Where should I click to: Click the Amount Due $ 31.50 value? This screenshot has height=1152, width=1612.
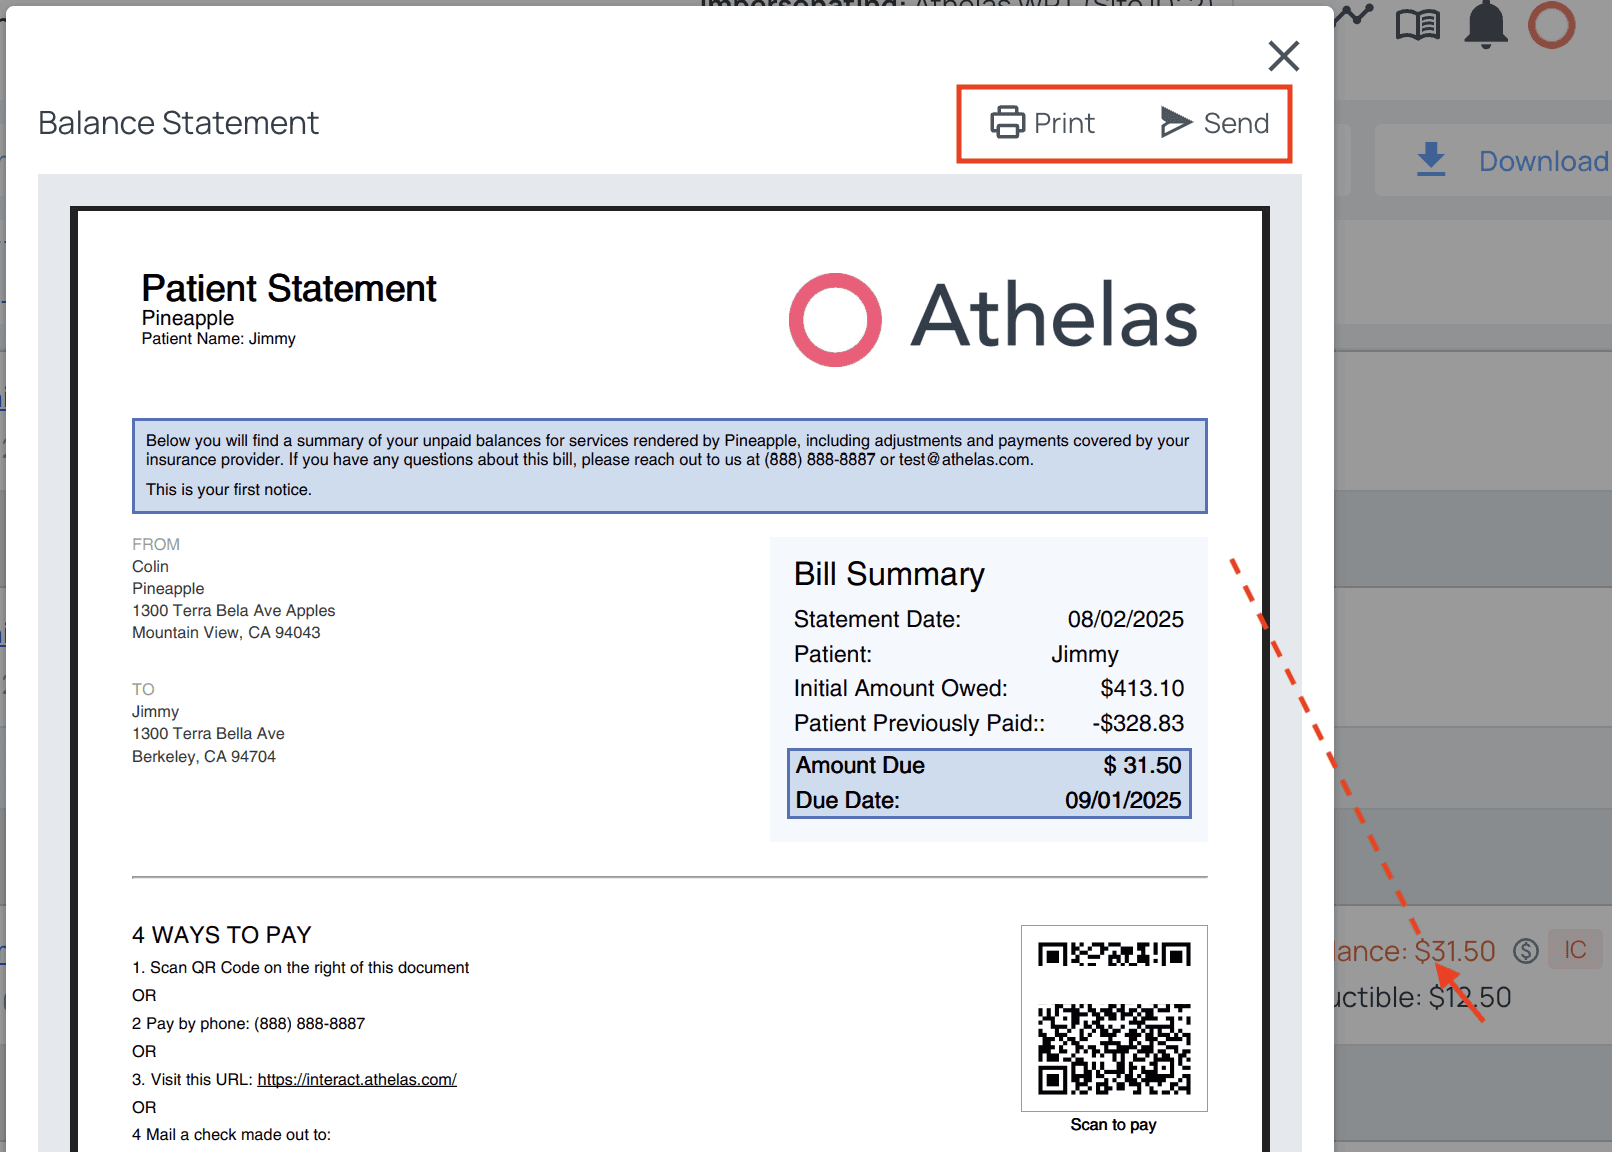pyautogui.click(x=1142, y=765)
